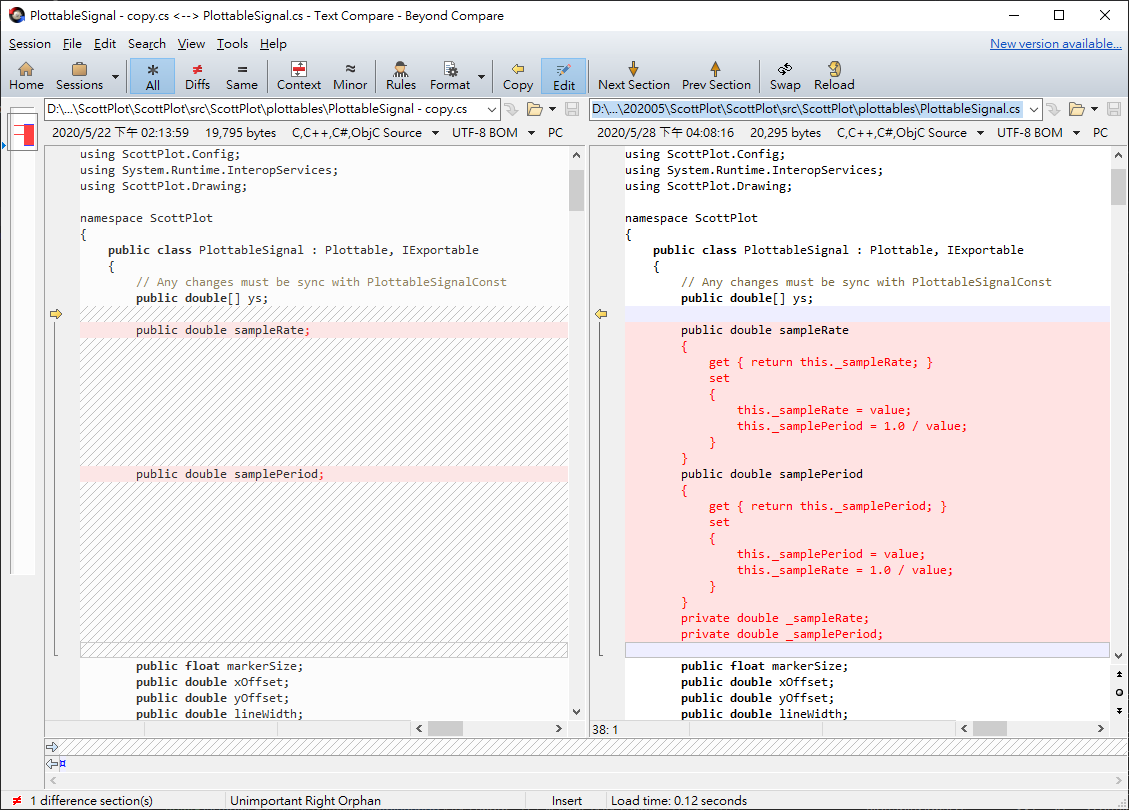Screen dimensions: 1129x810
Task: Open the Tools menu
Action: click(232, 43)
